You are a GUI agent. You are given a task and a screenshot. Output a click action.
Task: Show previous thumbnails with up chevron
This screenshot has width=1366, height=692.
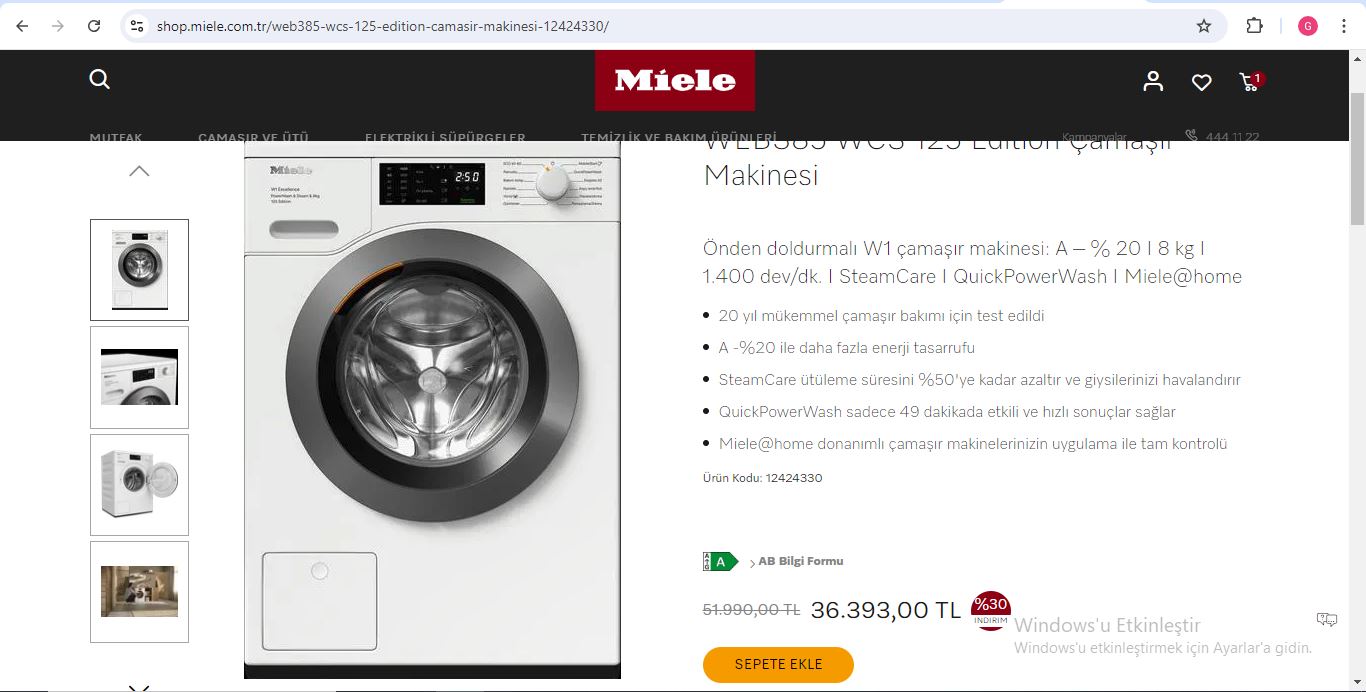point(139,171)
